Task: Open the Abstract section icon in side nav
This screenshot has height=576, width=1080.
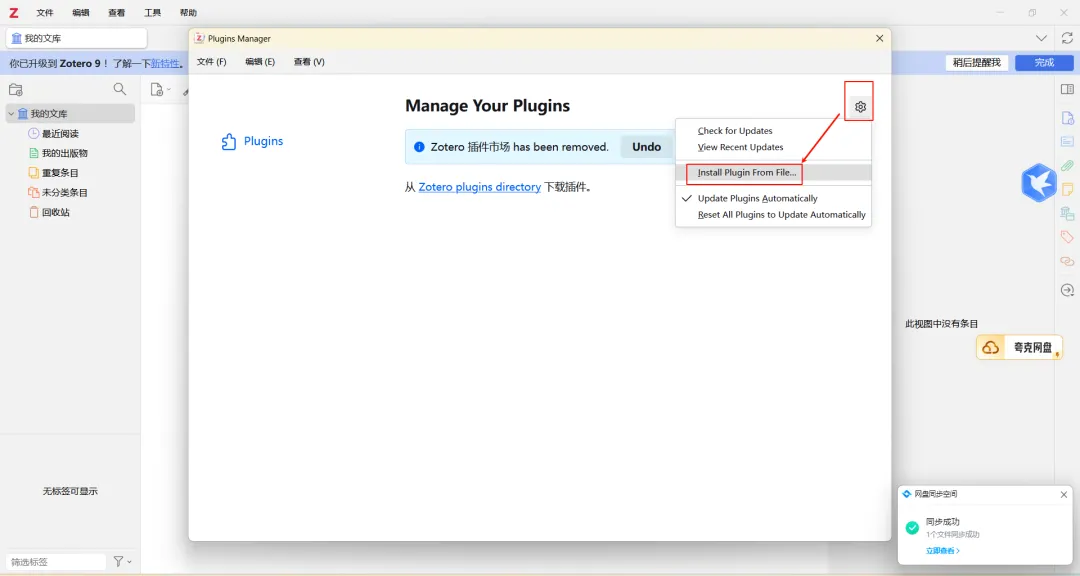Action: 1067,141
